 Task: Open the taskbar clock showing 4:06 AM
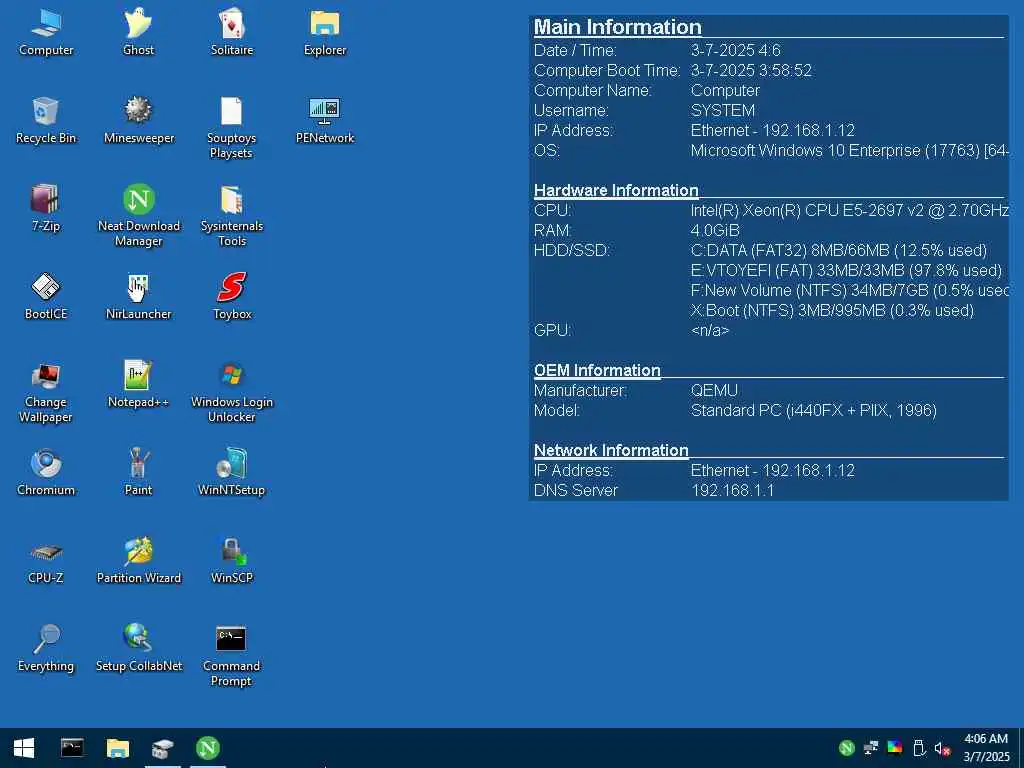click(x=986, y=748)
